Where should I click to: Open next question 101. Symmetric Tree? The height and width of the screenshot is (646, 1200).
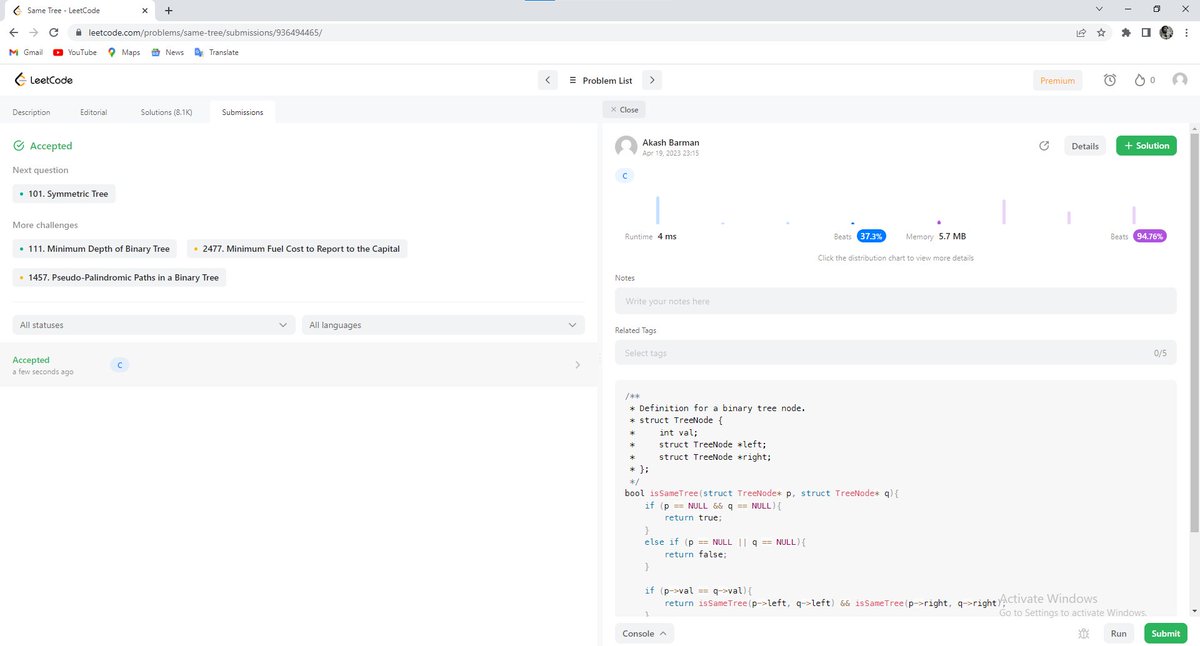[64, 194]
